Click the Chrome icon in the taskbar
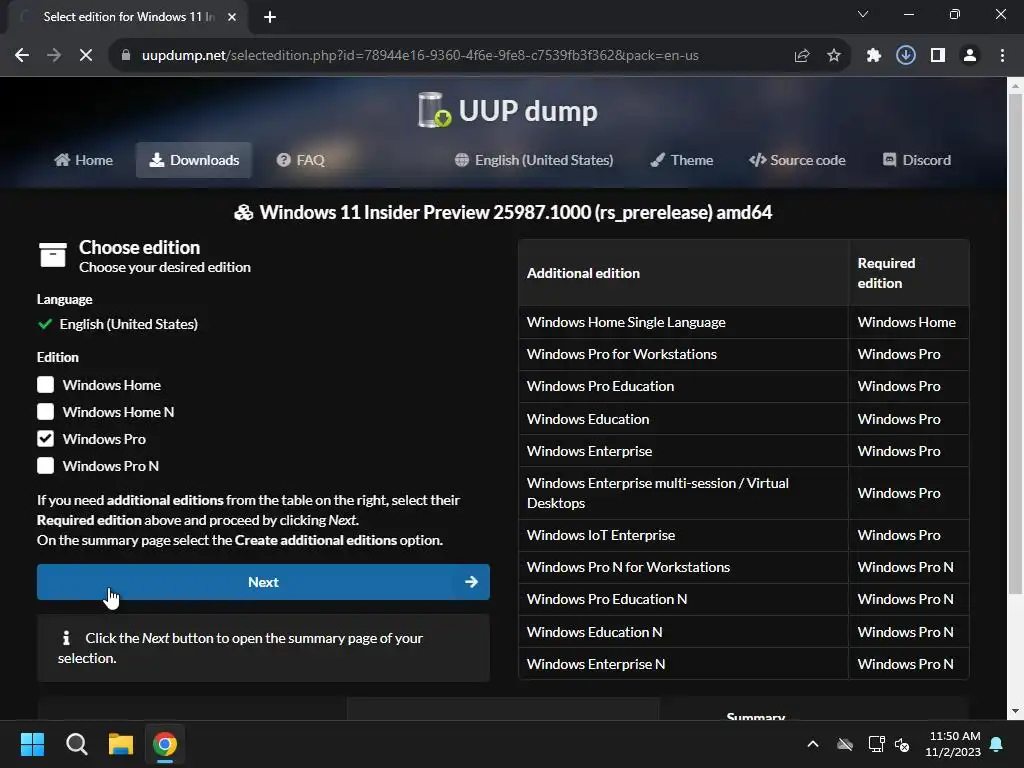The height and width of the screenshot is (768, 1024). tap(165, 744)
